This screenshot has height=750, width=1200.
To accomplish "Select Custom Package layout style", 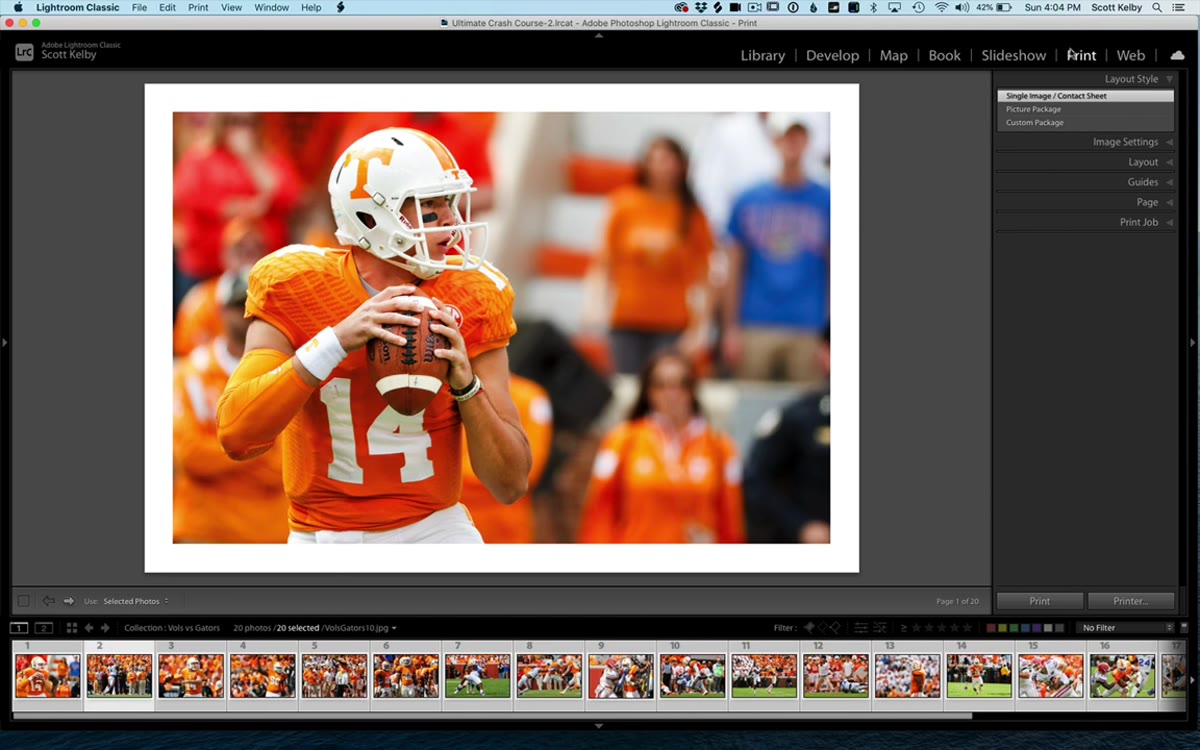I will pos(1085,122).
